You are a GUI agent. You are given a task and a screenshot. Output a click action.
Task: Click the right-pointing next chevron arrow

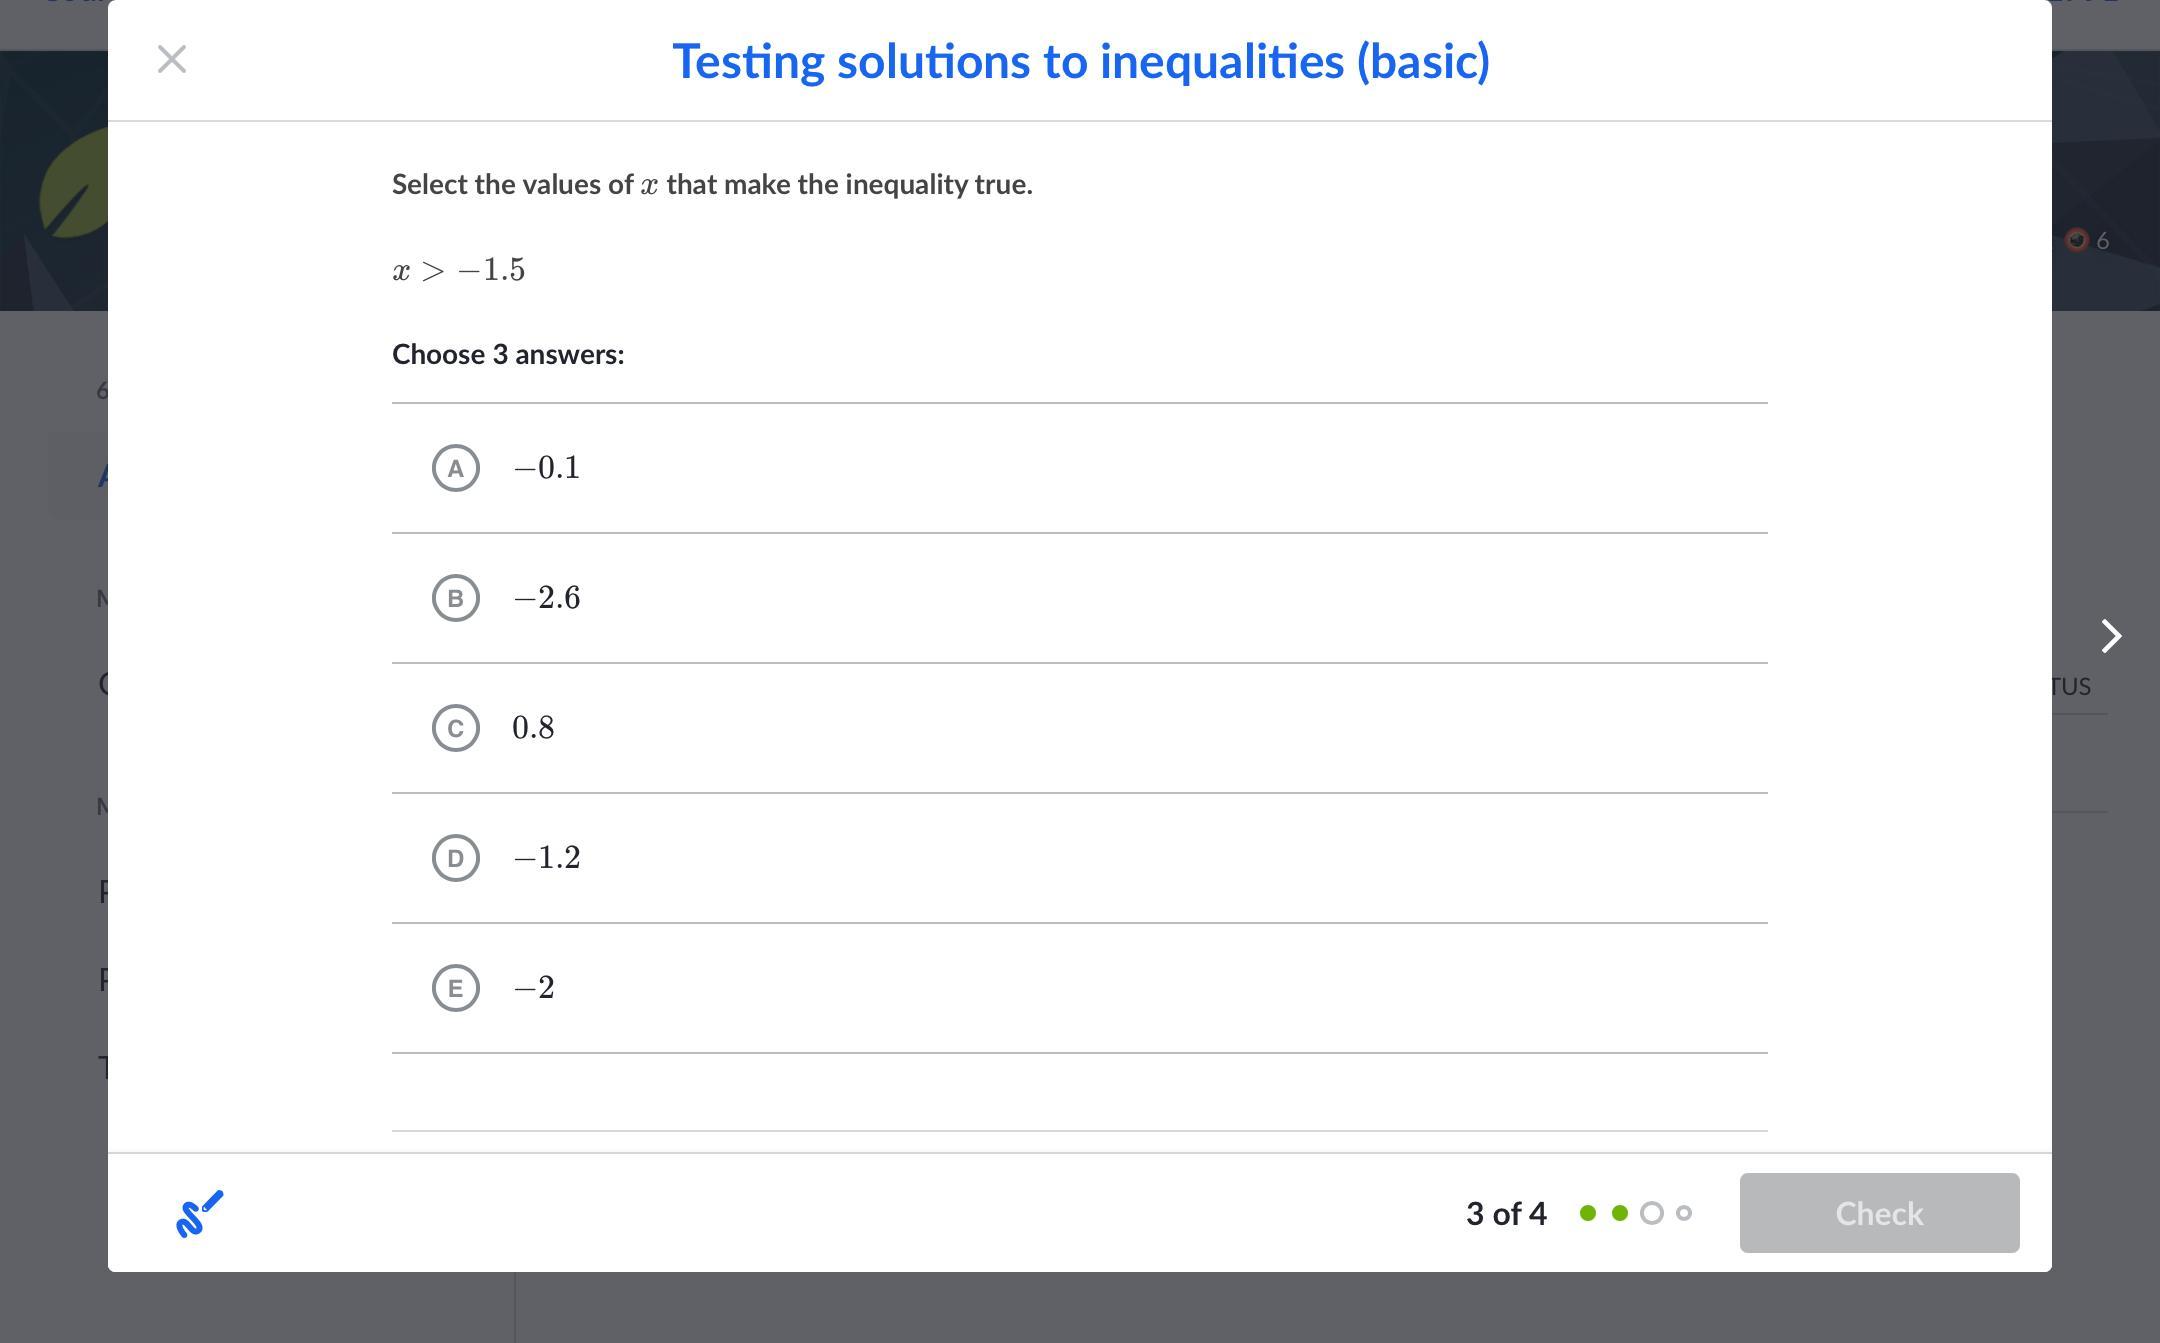point(2110,636)
